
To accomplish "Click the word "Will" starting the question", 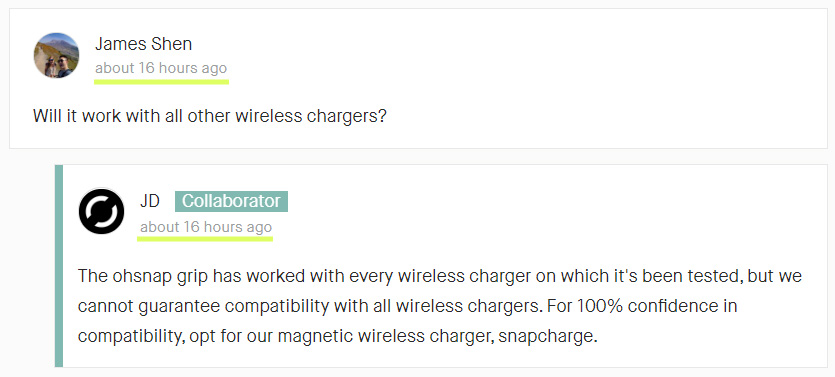I will click(x=47, y=116).
